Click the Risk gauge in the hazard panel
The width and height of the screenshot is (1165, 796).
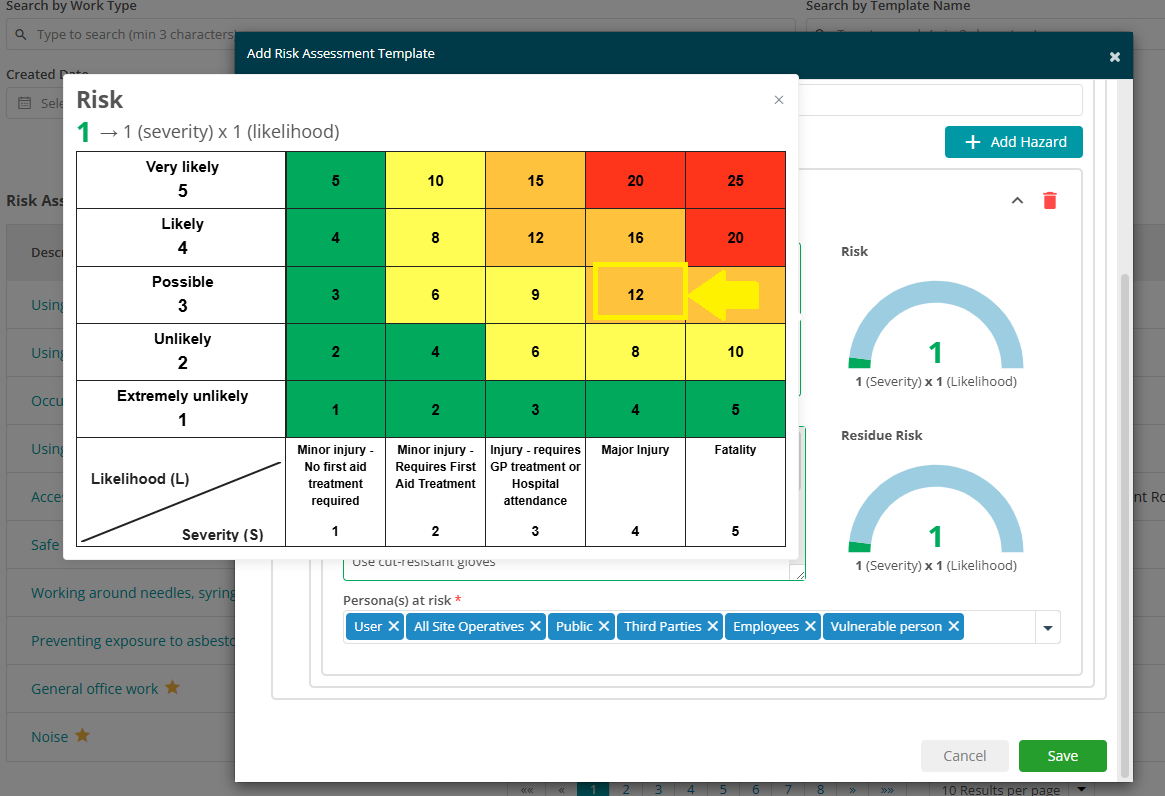click(x=935, y=325)
